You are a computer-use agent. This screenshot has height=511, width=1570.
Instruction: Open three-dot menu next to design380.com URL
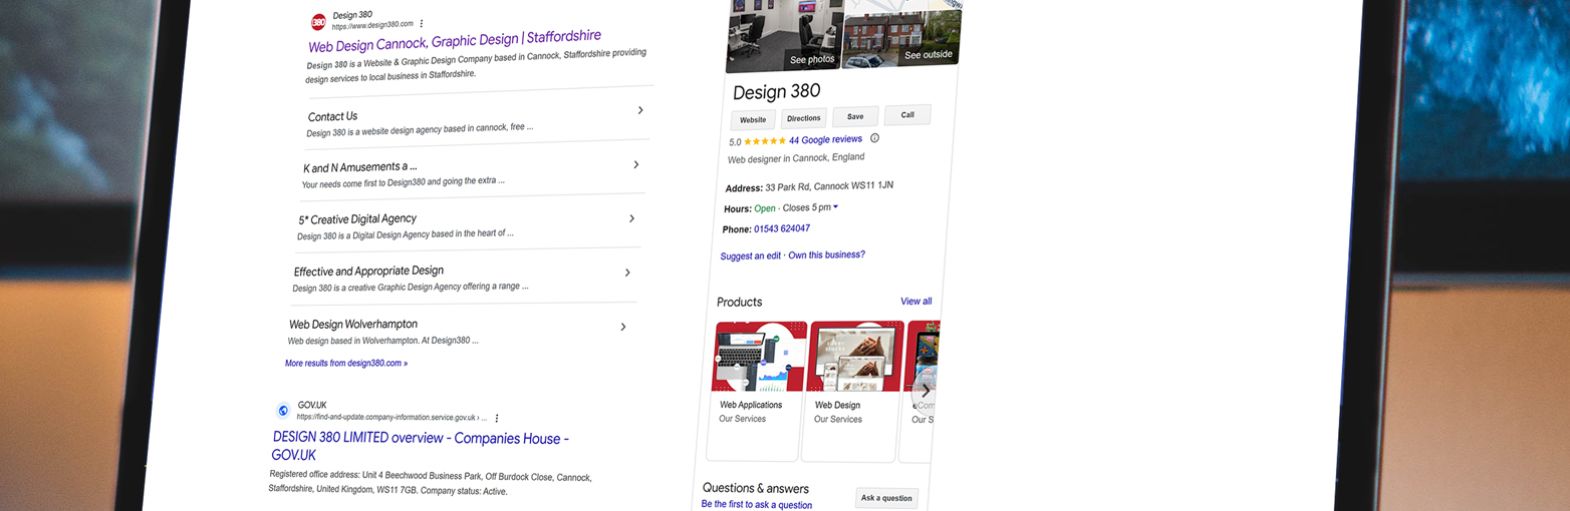(421, 23)
